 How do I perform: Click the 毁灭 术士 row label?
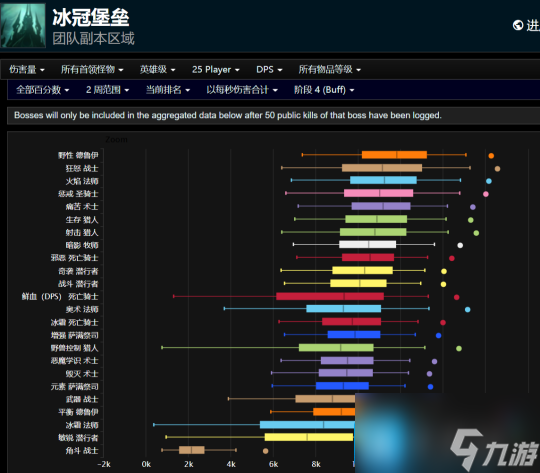coord(82,374)
